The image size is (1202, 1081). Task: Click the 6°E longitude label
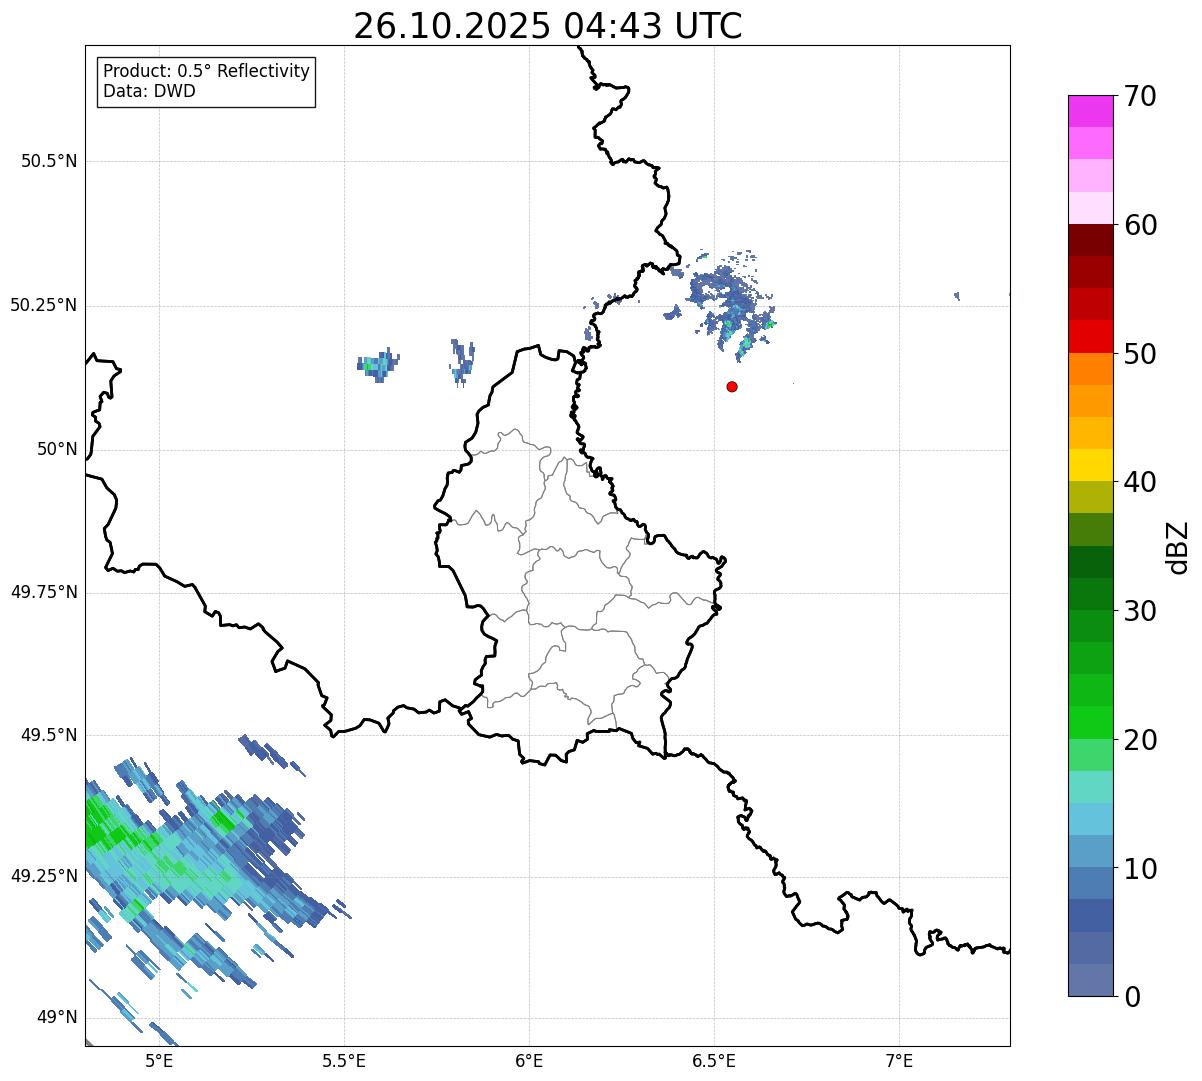pos(529,1060)
